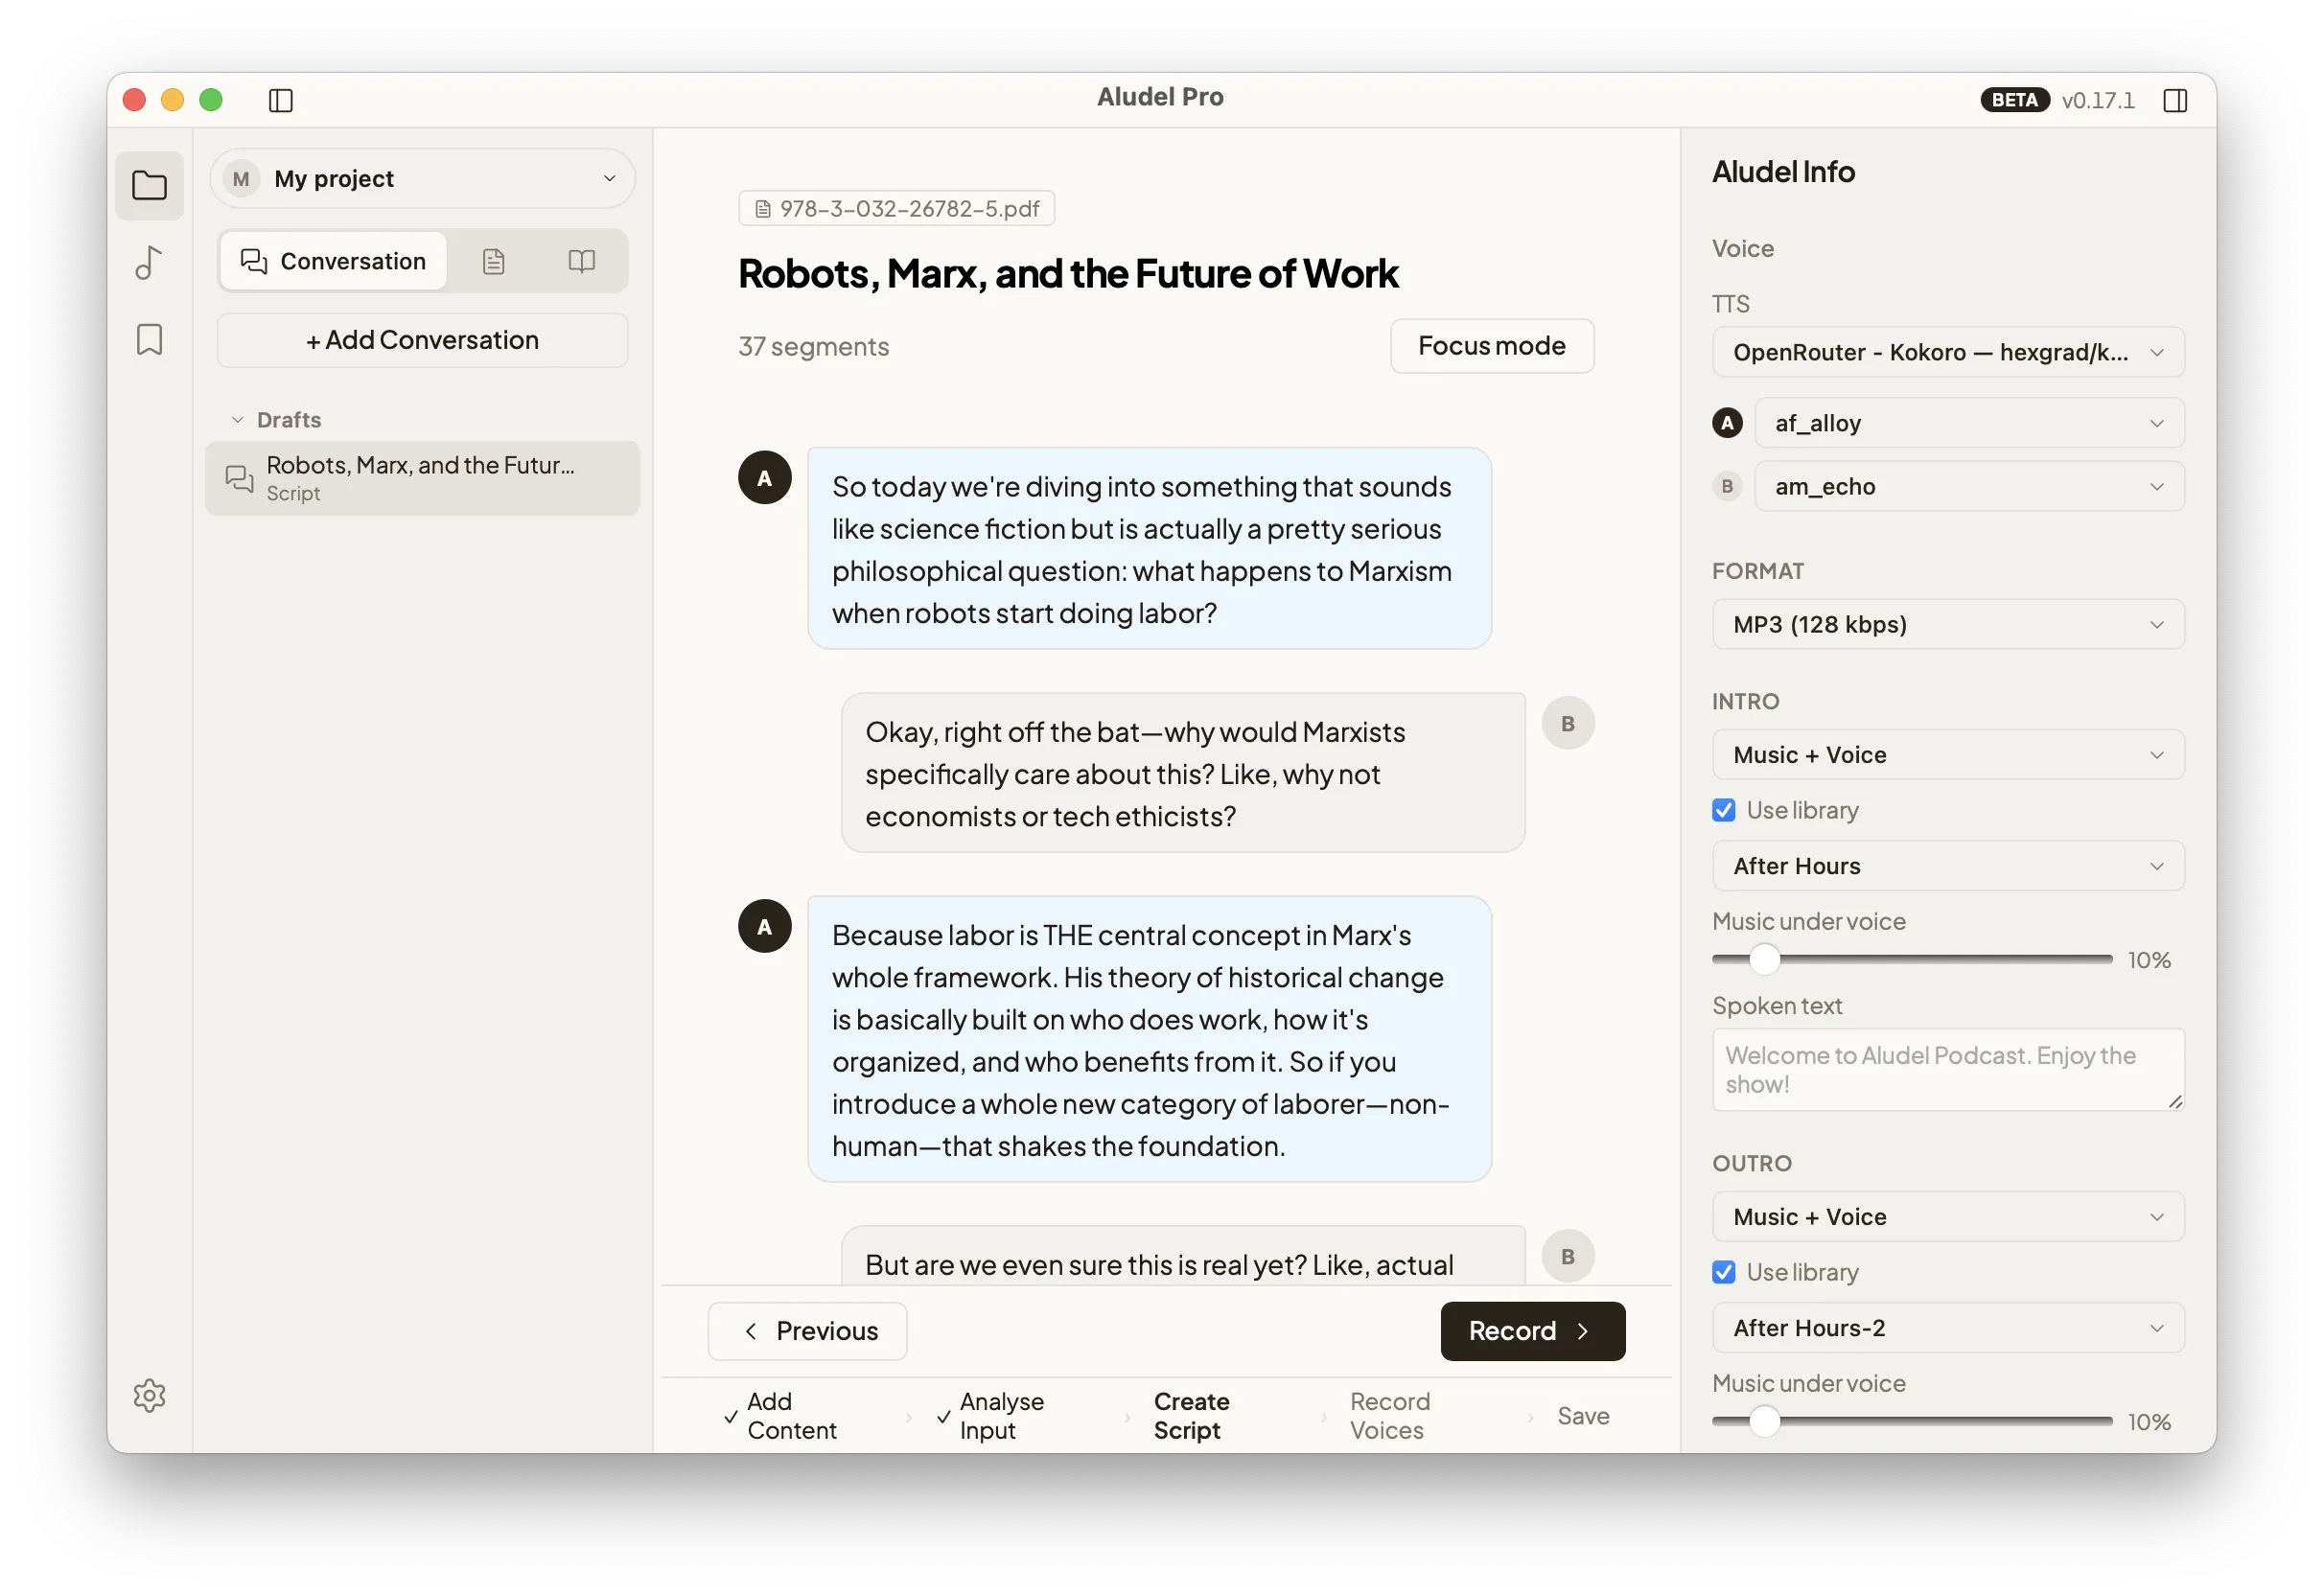This screenshot has height=1595, width=2324.
Task: Jump to Add Content step
Action: click(780, 1415)
